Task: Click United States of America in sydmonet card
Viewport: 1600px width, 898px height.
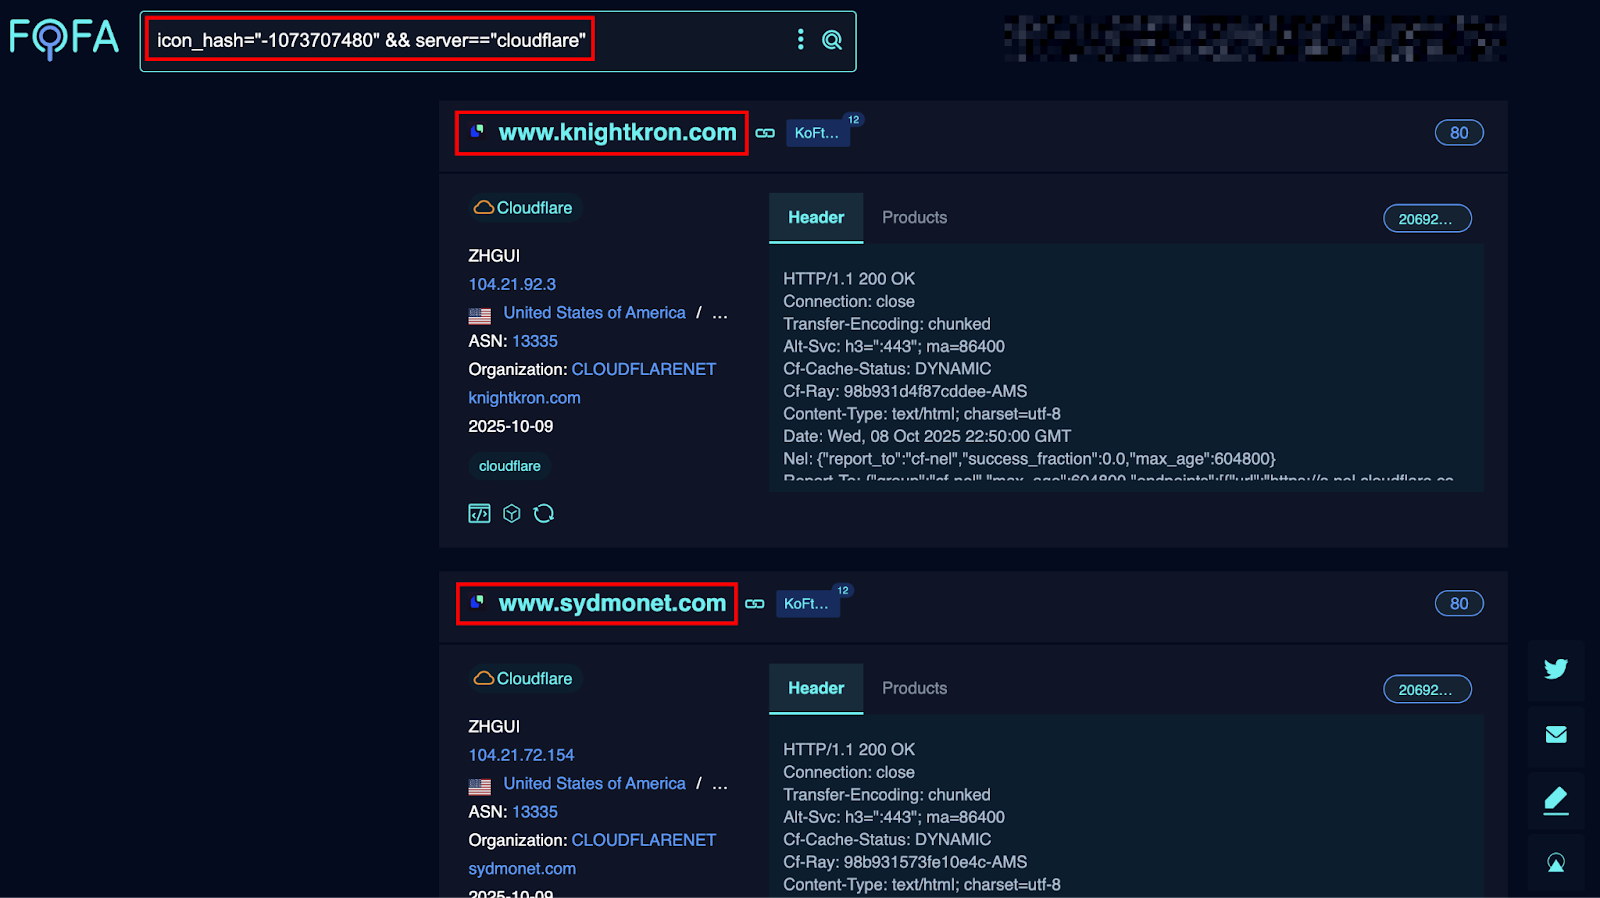Action: (x=594, y=784)
